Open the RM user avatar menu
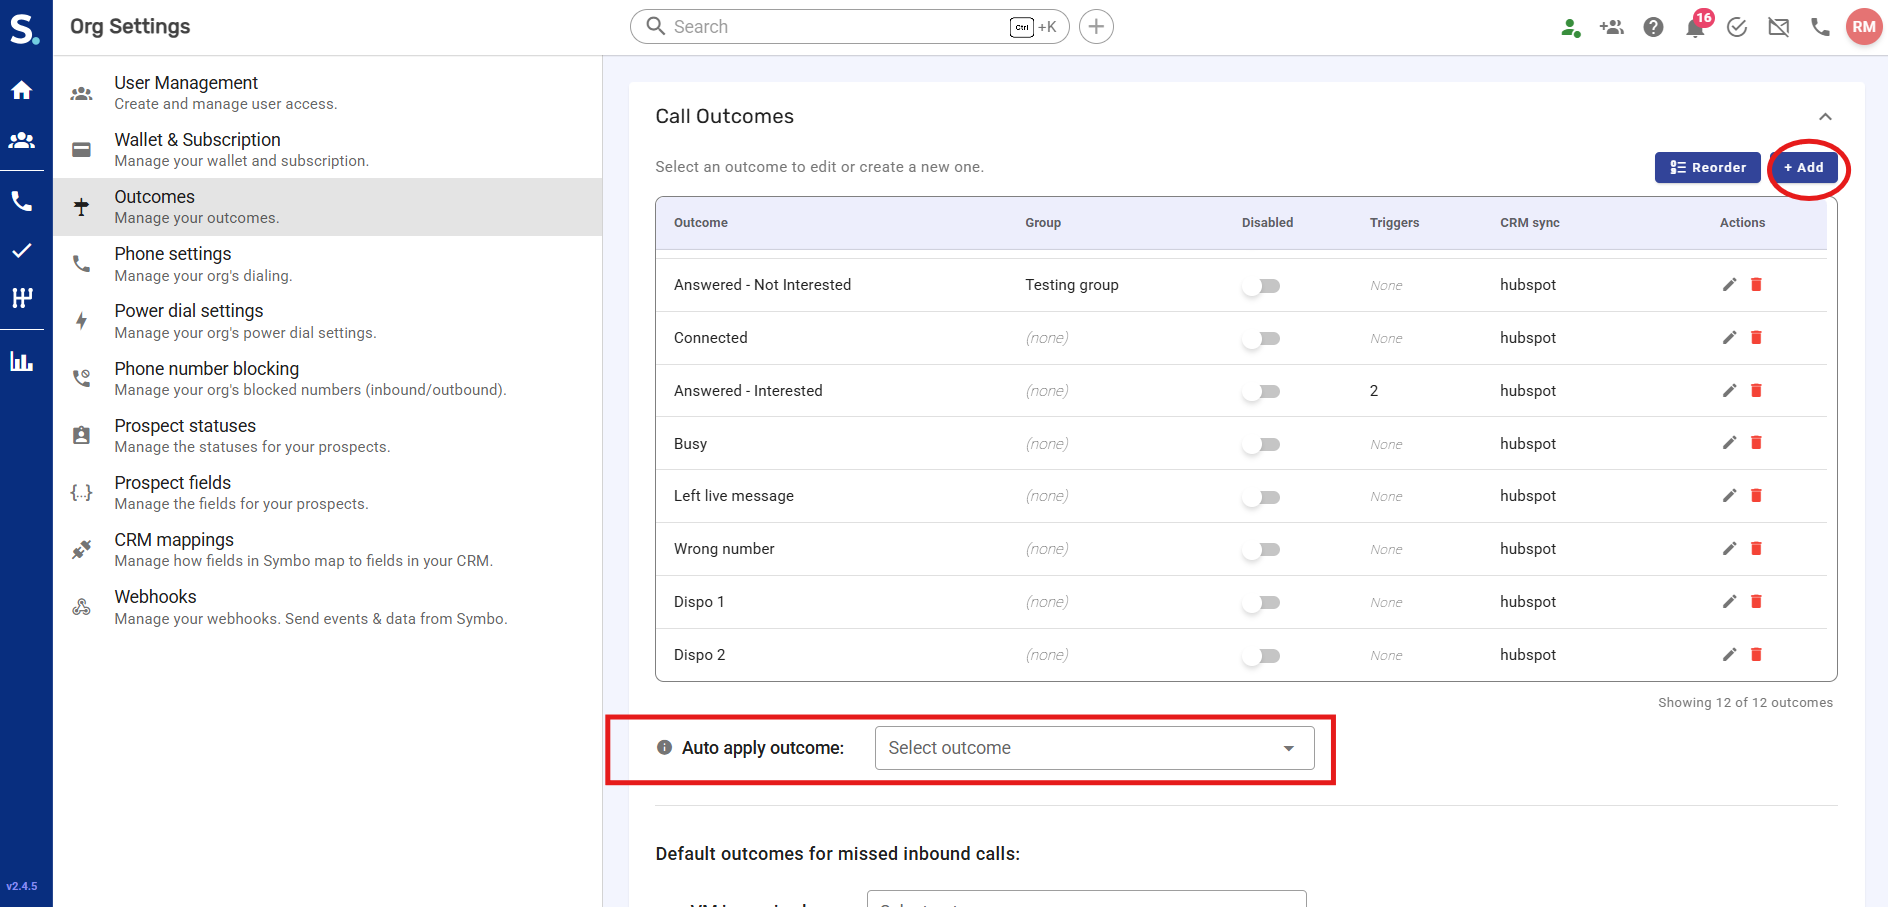The width and height of the screenshot is (1888, 907). point(1863,27)
